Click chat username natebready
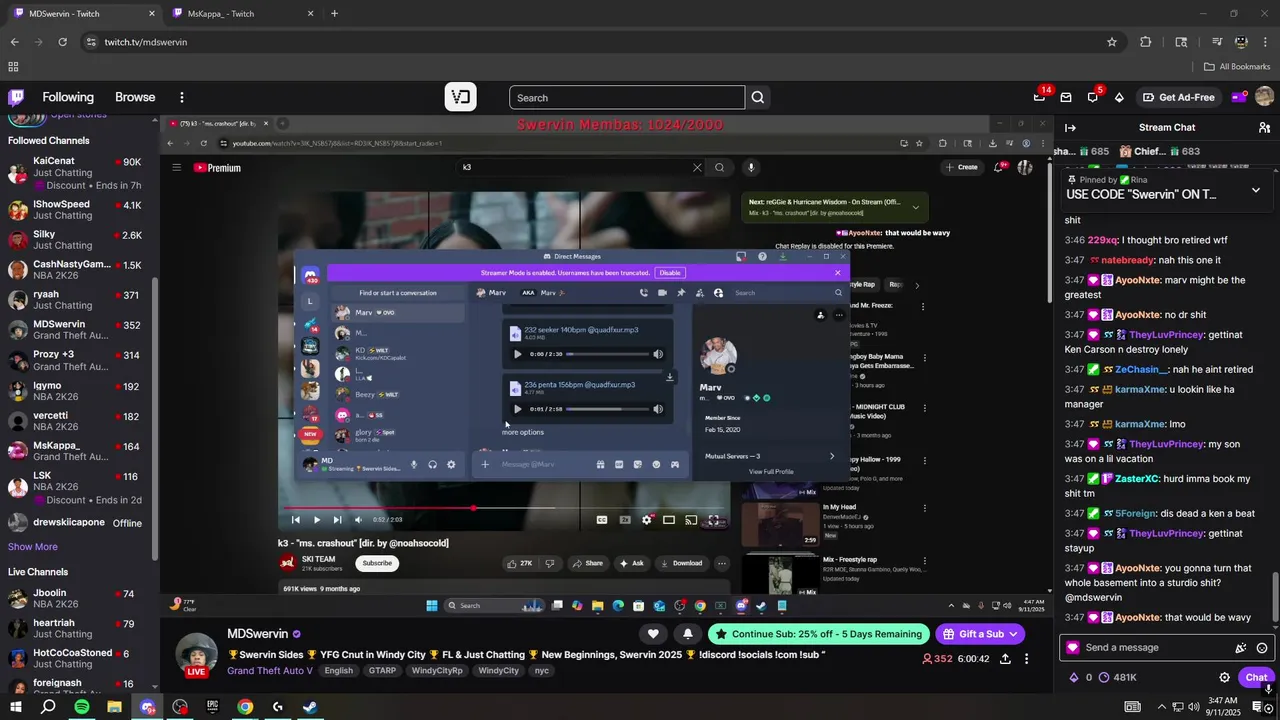Image resolution: width=1280 pixels, height=720 pixels. click(1126, 260)
